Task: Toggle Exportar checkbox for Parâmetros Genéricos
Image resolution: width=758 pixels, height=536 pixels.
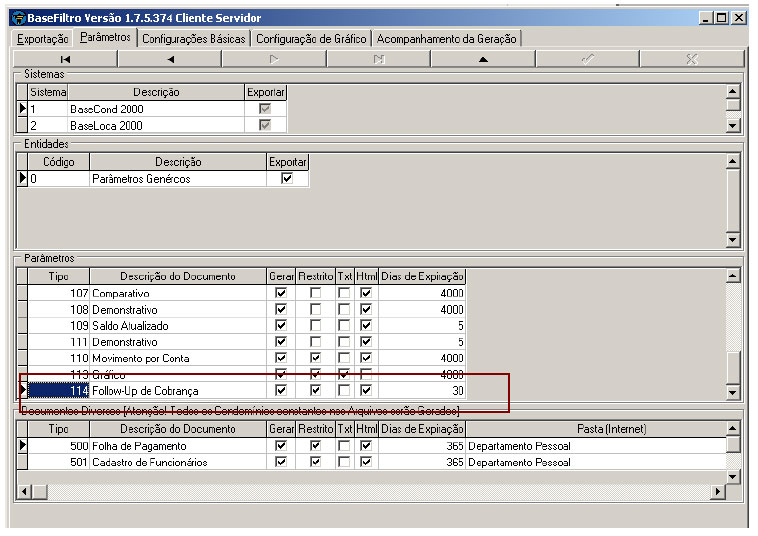Action: tap(288, 179)
